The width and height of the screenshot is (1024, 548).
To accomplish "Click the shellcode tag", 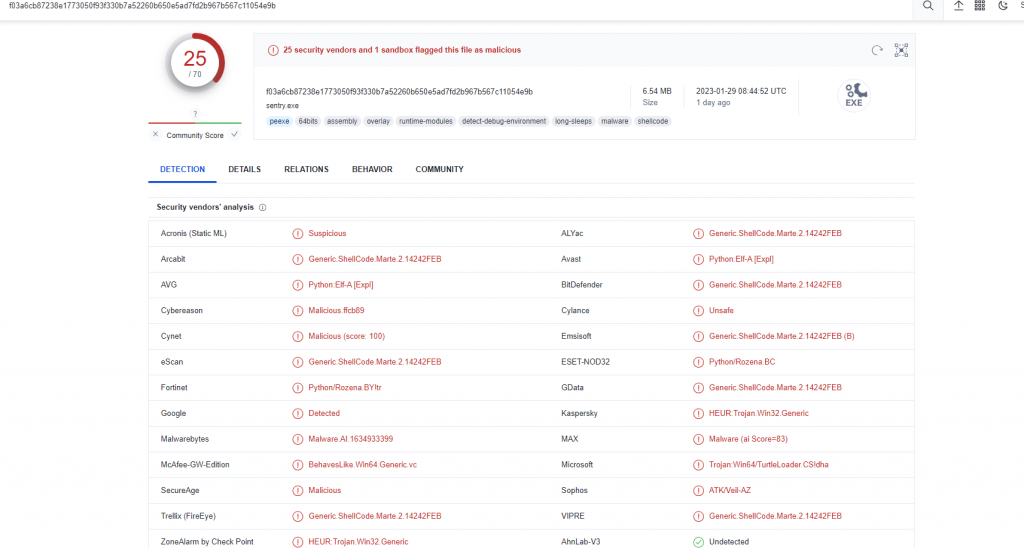I will click(x=652, y=121).
